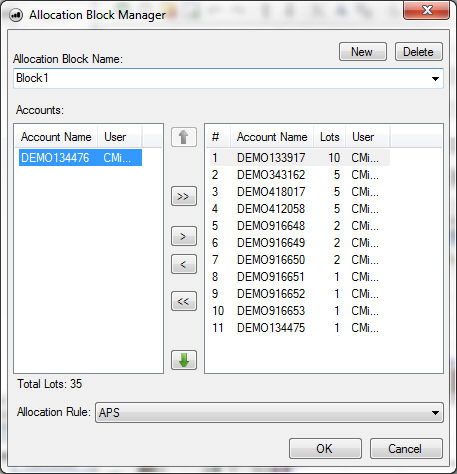The width and height of the screenshot is (457, 474).
Task: Click the Lots column header
Action: tap(330, 137)
